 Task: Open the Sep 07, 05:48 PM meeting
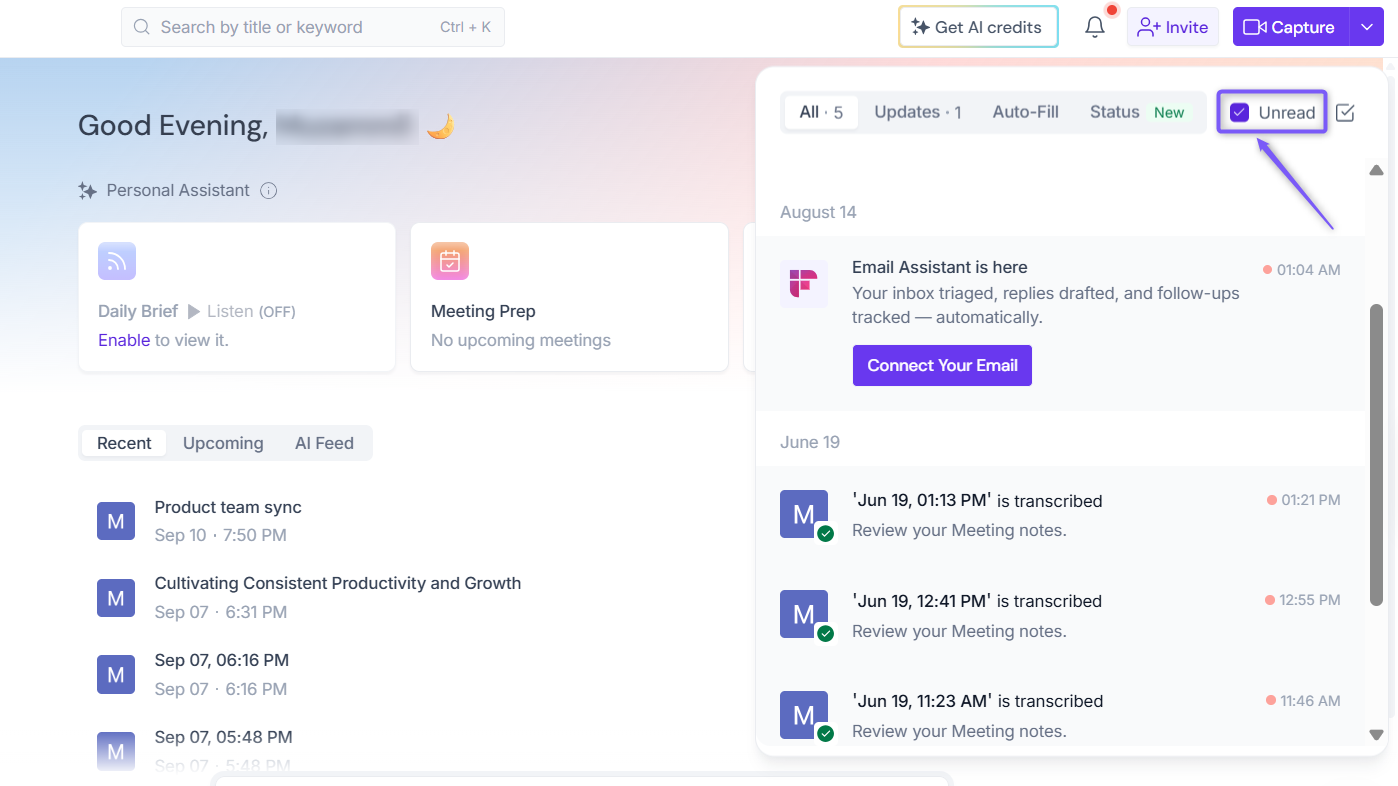[224, 737]
